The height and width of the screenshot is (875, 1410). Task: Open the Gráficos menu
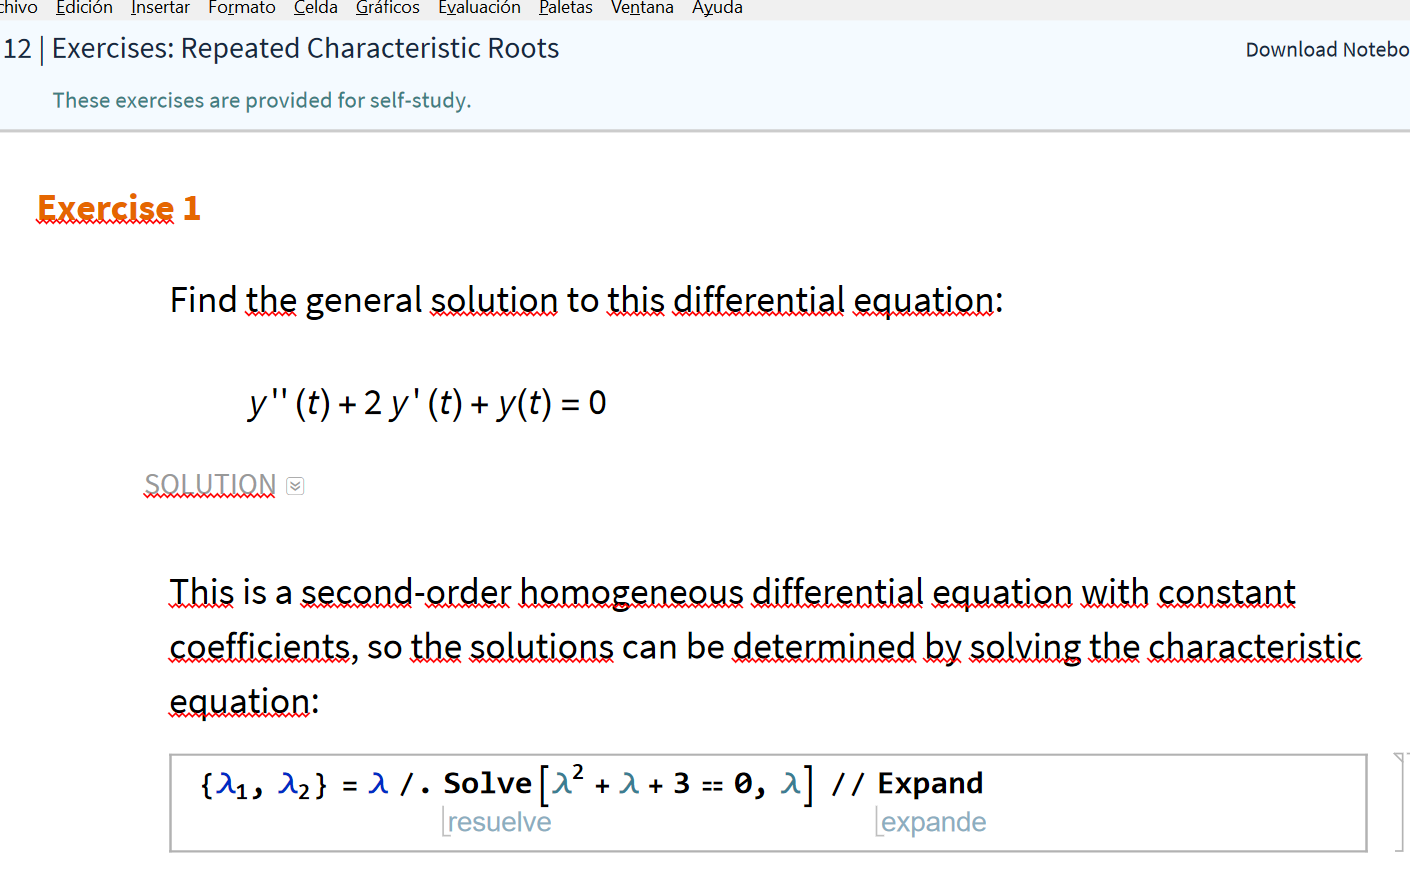click(387, 8)
